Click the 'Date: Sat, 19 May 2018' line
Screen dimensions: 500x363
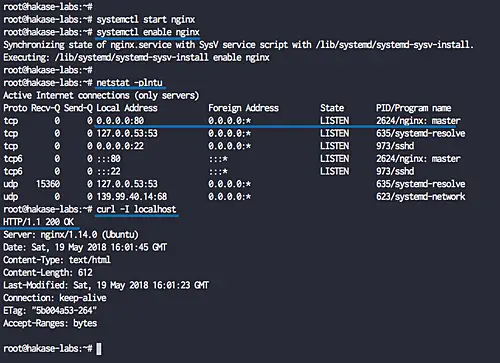[85, 247]
